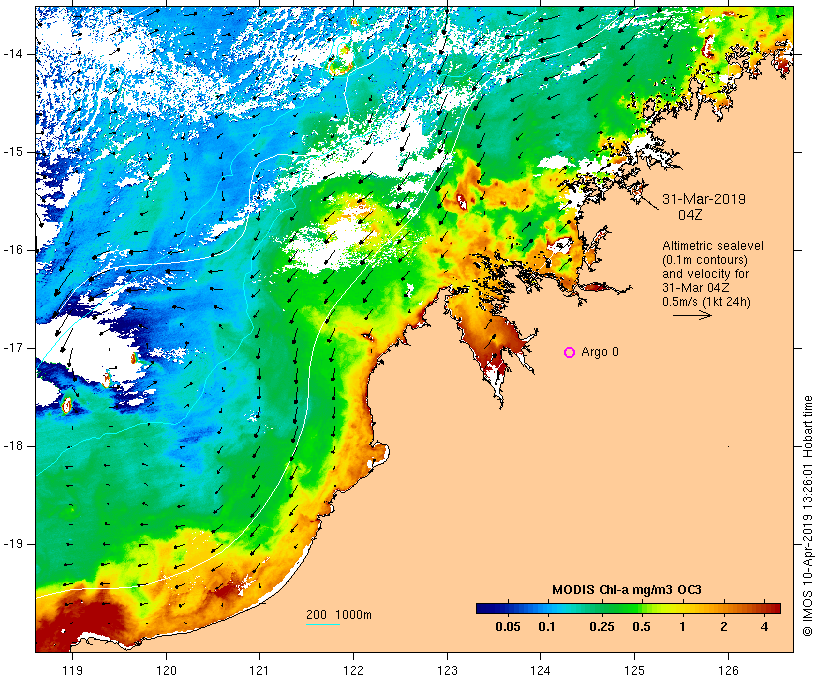
Task: Click the '200 1000m' bathymetry legend label
Action: click(339, 615)
